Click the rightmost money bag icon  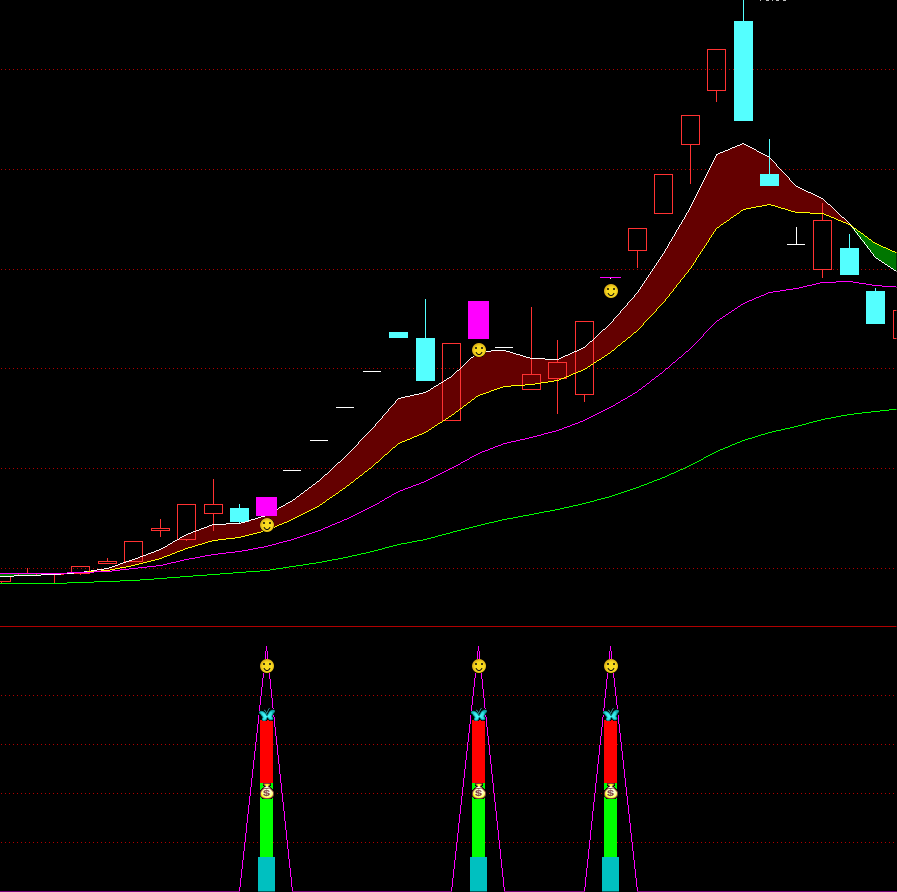click(x=611, y=791)
